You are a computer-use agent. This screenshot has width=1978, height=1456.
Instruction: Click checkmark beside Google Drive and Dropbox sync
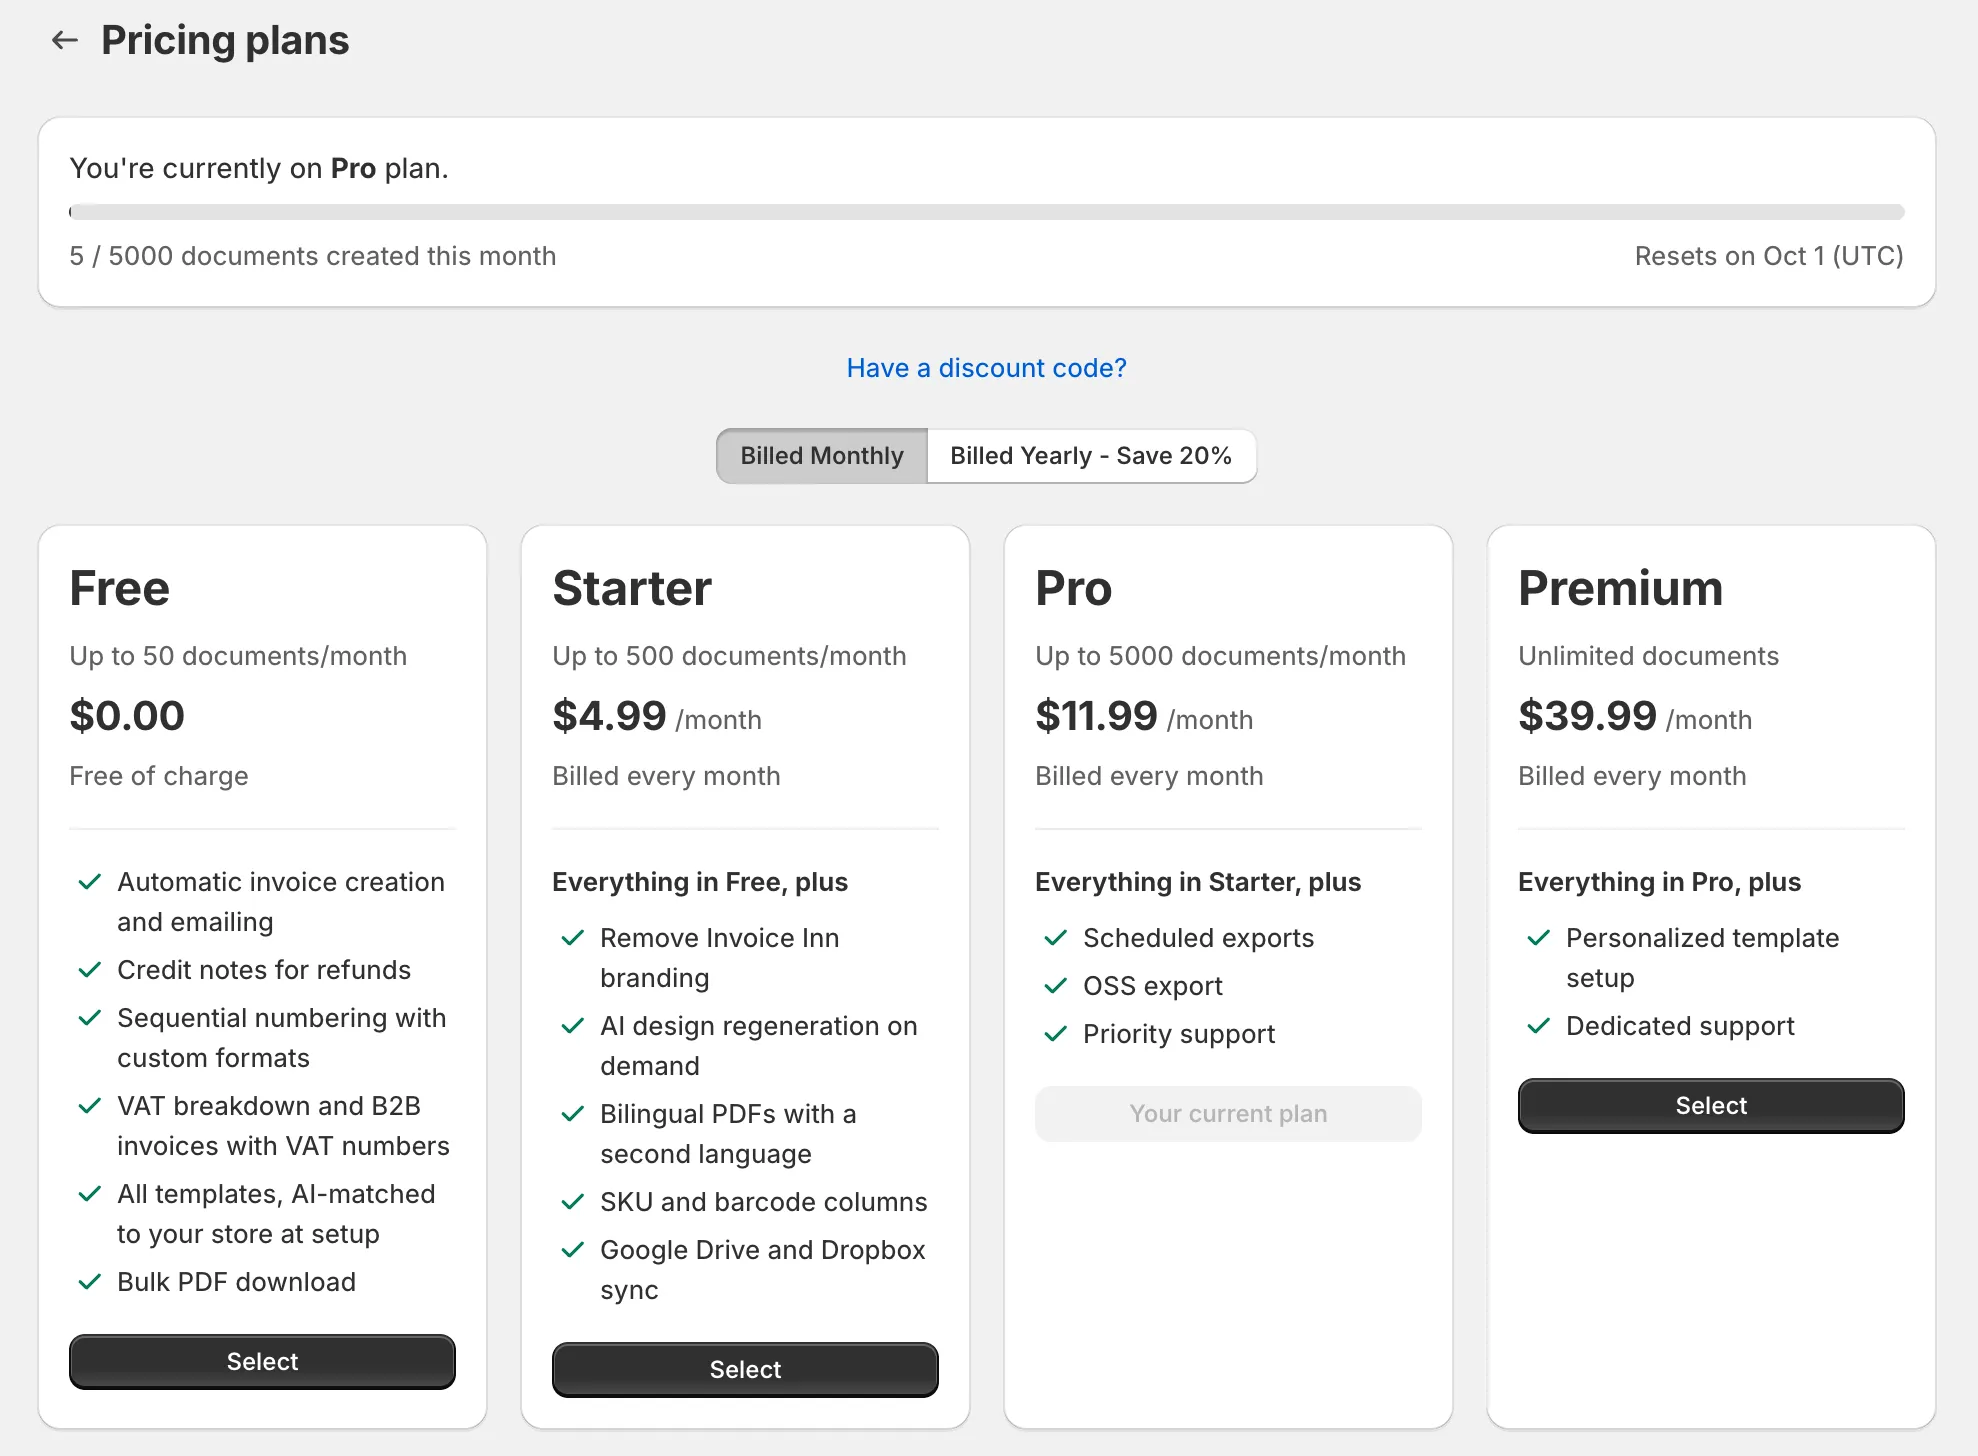coord(573,1250)
